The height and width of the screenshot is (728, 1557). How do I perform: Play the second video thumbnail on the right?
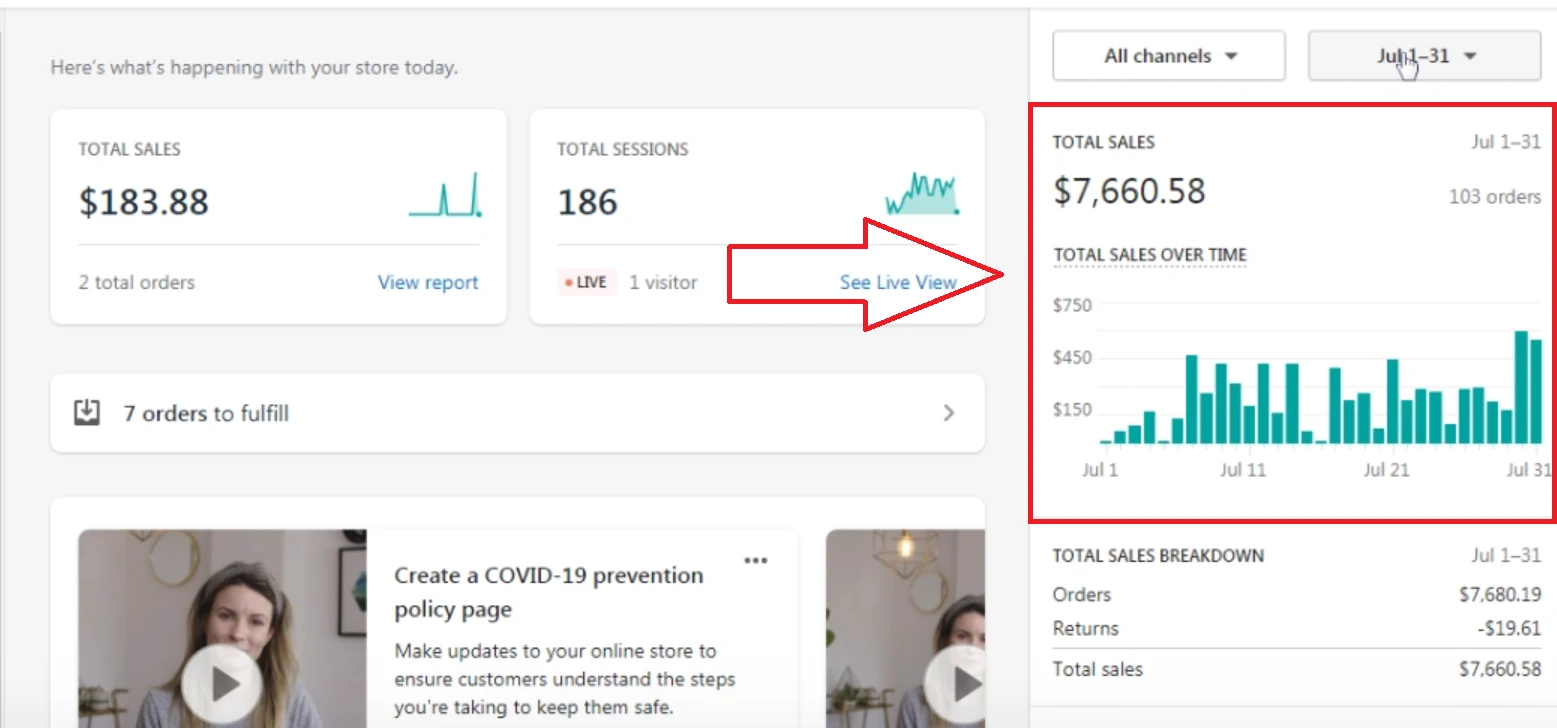click(x=957, y=684)
